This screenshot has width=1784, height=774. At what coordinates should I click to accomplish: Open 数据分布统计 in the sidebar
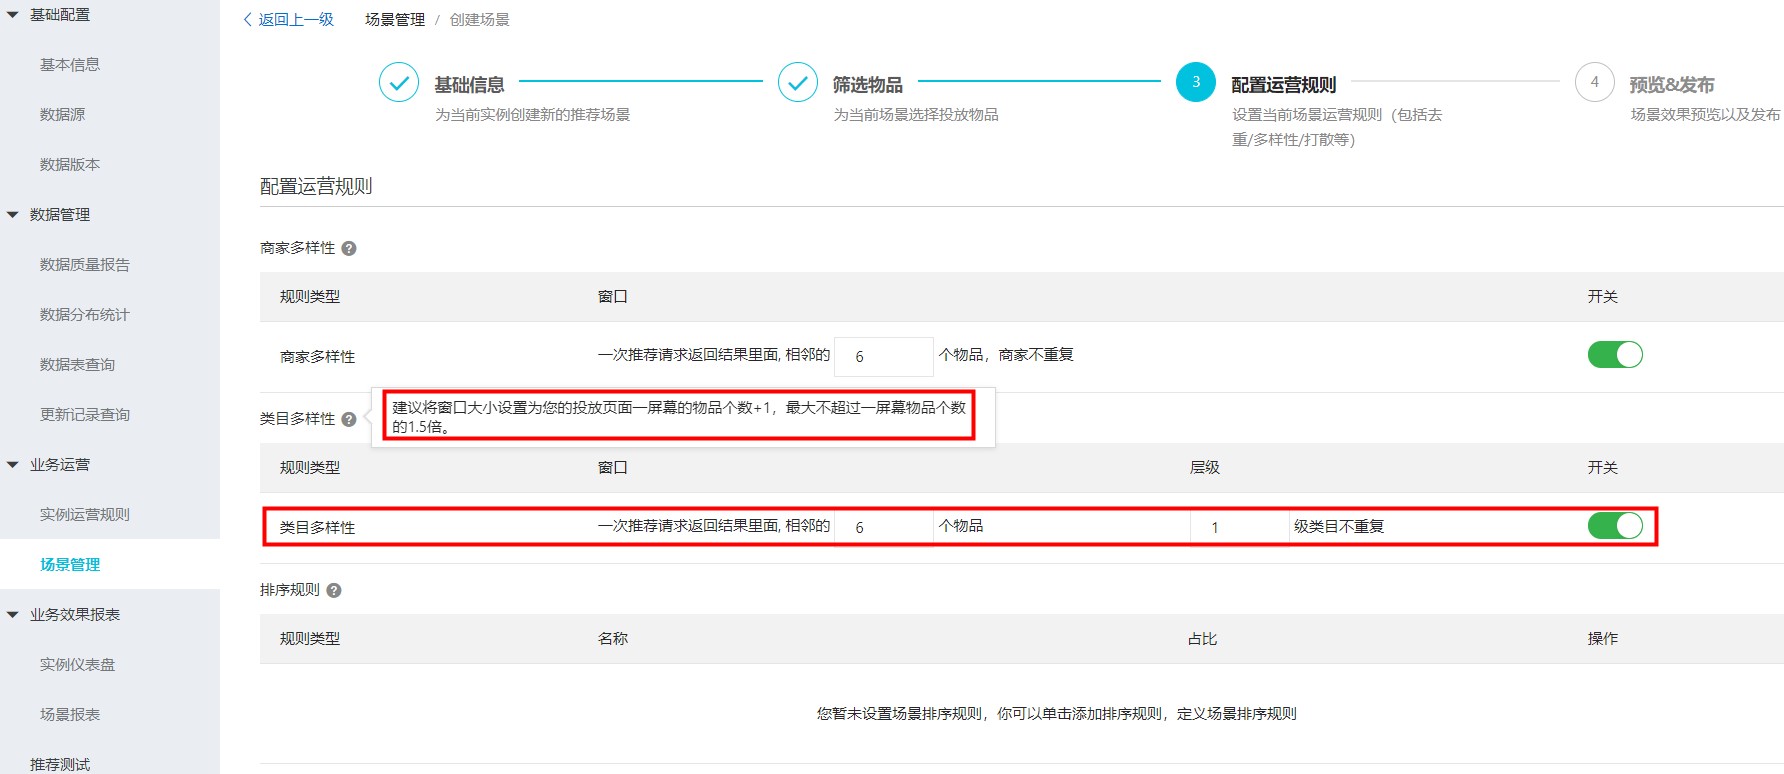85,315
